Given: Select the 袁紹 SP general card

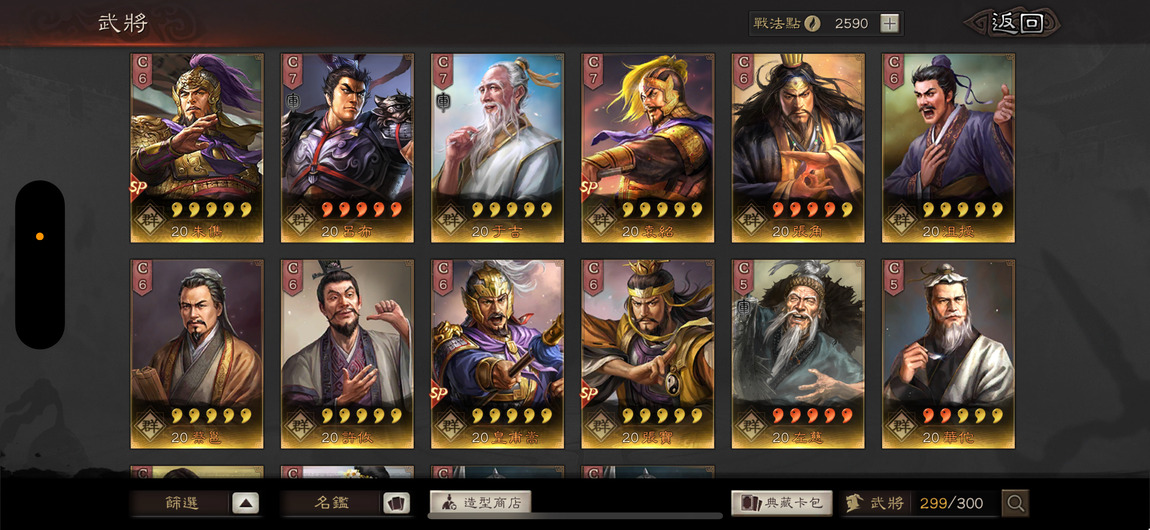Looking at the screenshot, I should pos(648,147).
